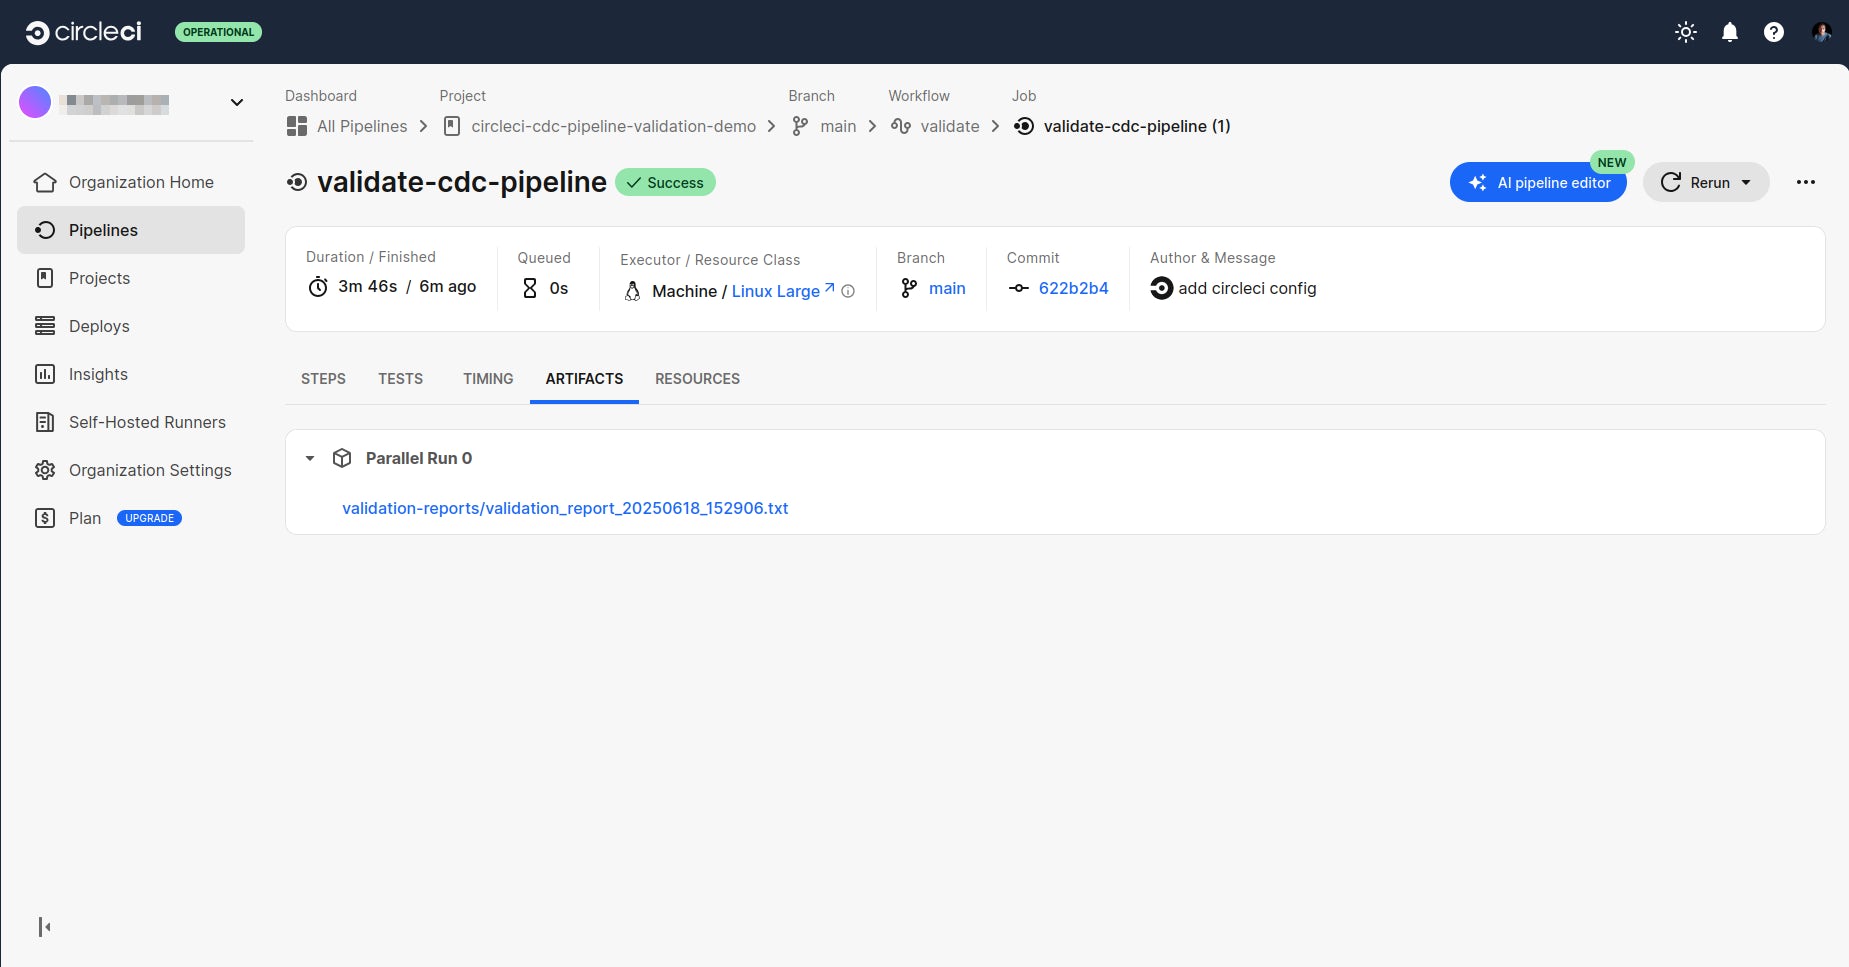Open the TIMING tab
The width and height of the screenshot is (1849, 967).
487,379
